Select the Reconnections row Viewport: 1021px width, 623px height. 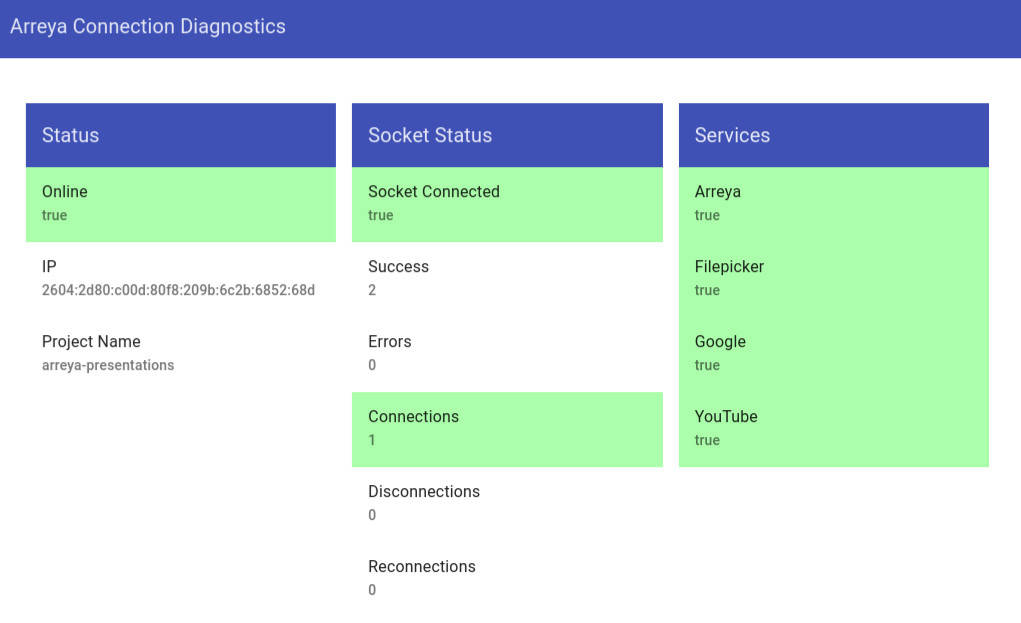point(506,579)
